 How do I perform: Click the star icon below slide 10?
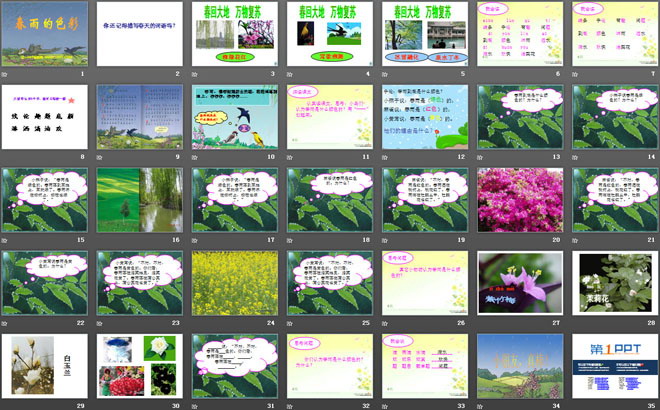click(x=196, y=157)
